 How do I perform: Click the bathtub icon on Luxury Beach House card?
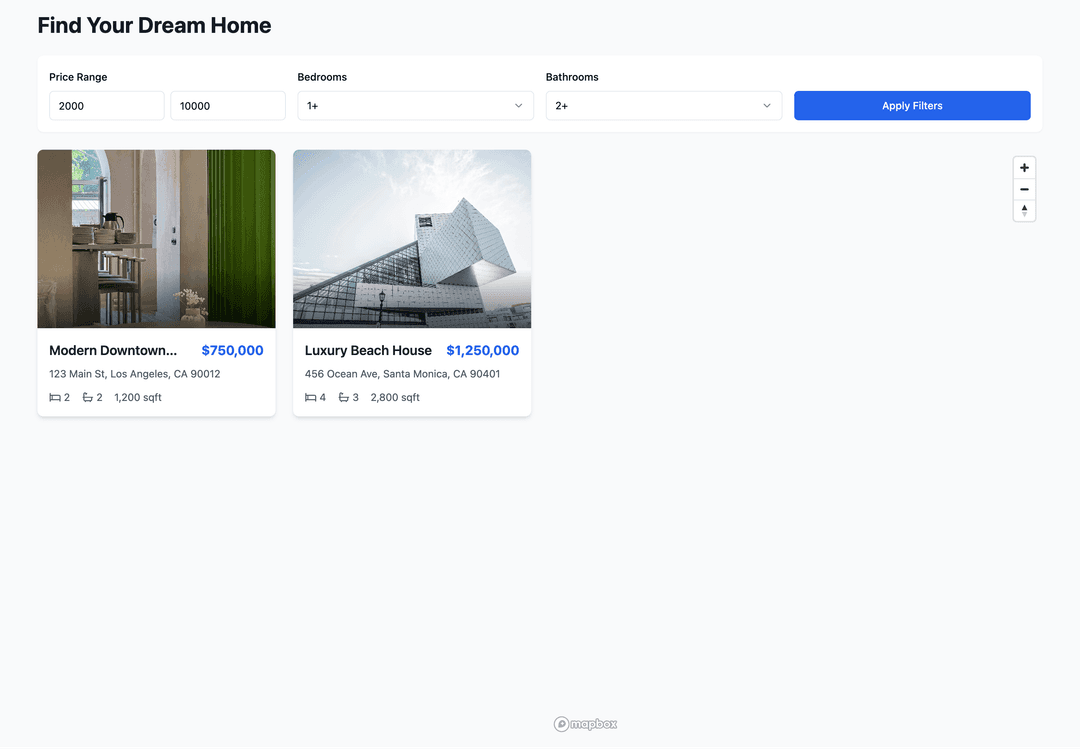[x=342, y=397]
